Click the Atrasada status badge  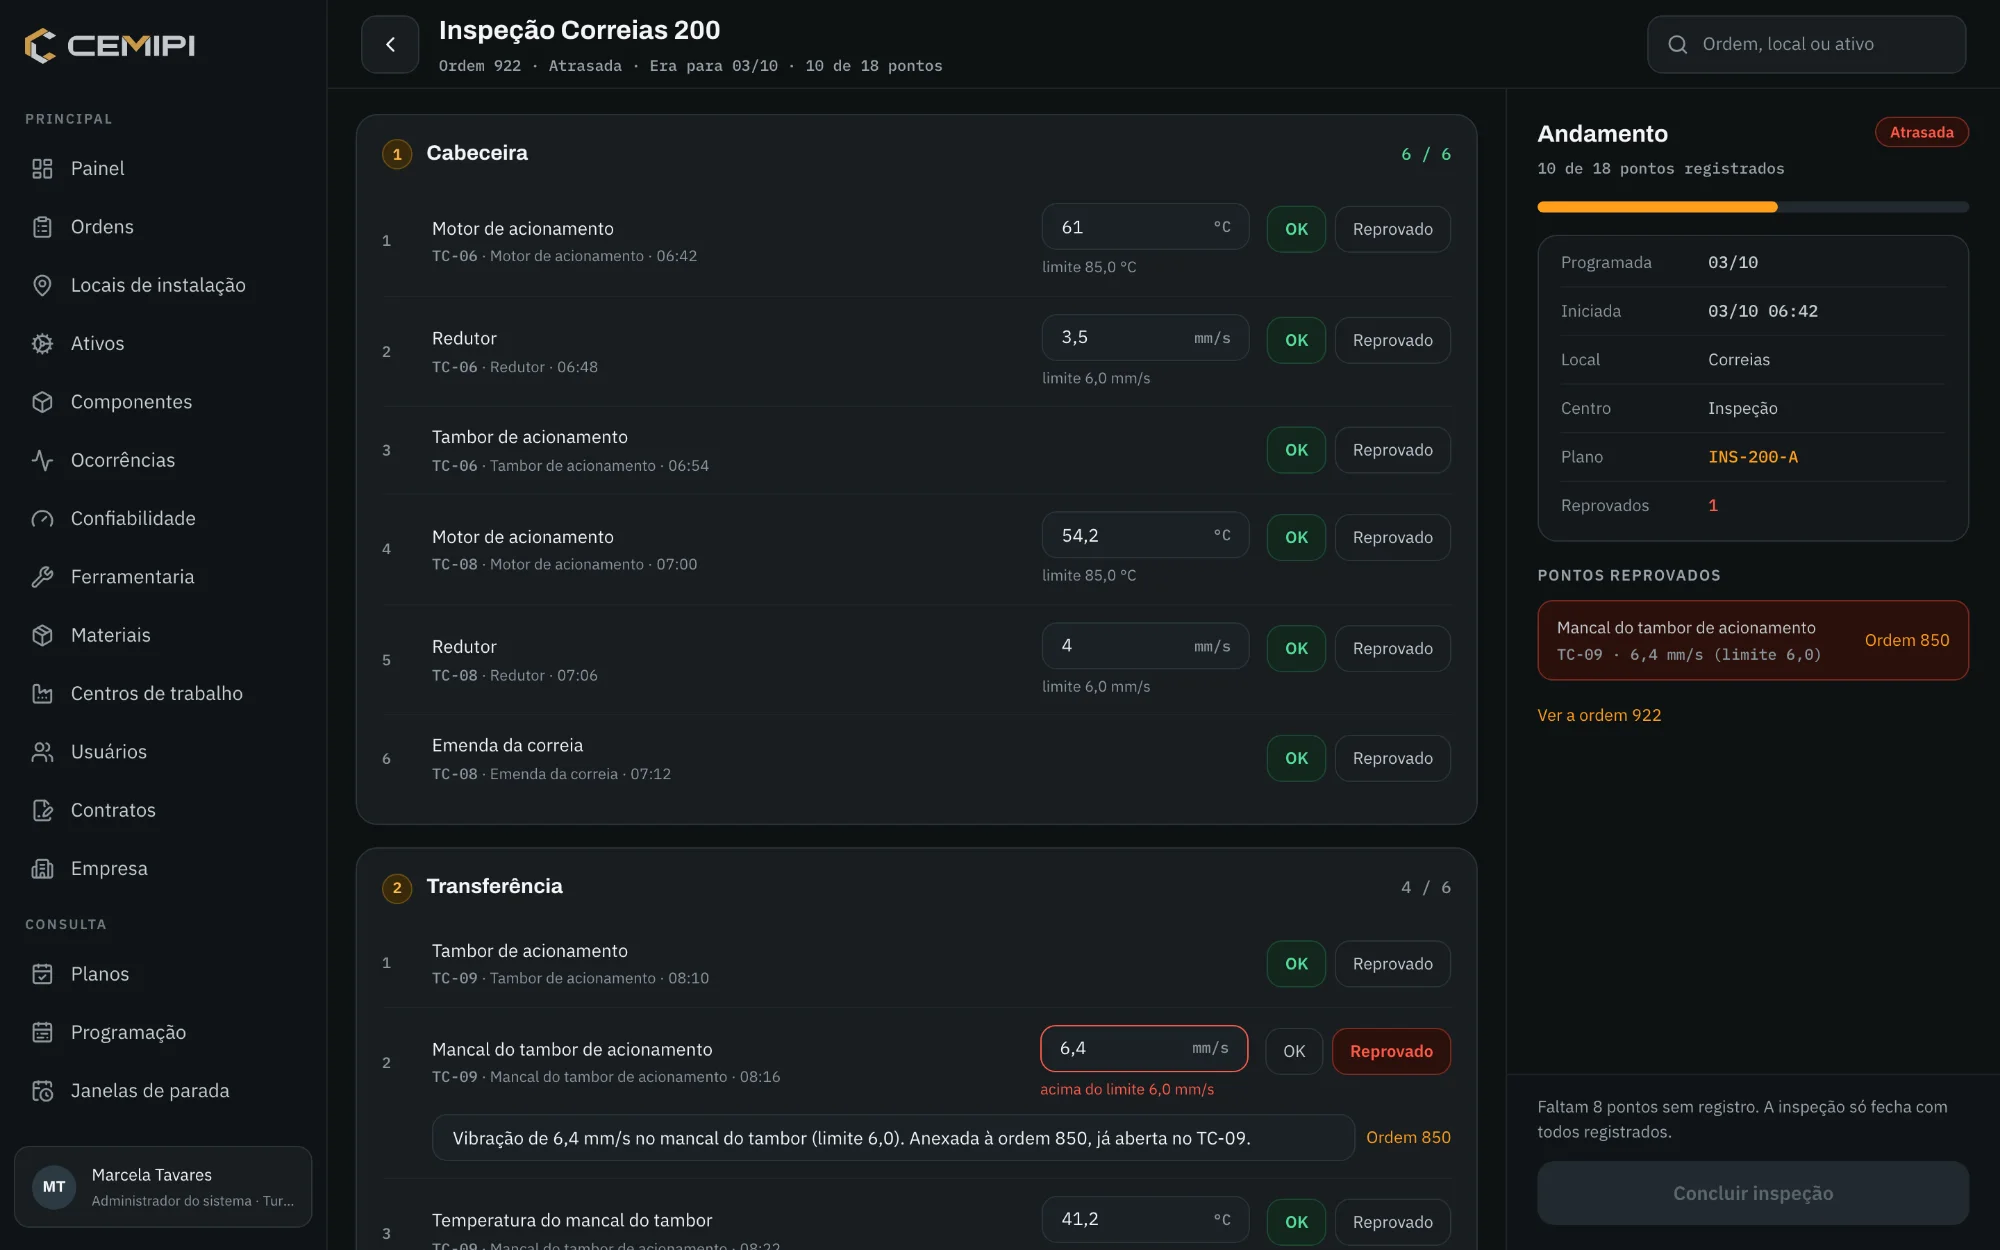tap(1921, 132)
